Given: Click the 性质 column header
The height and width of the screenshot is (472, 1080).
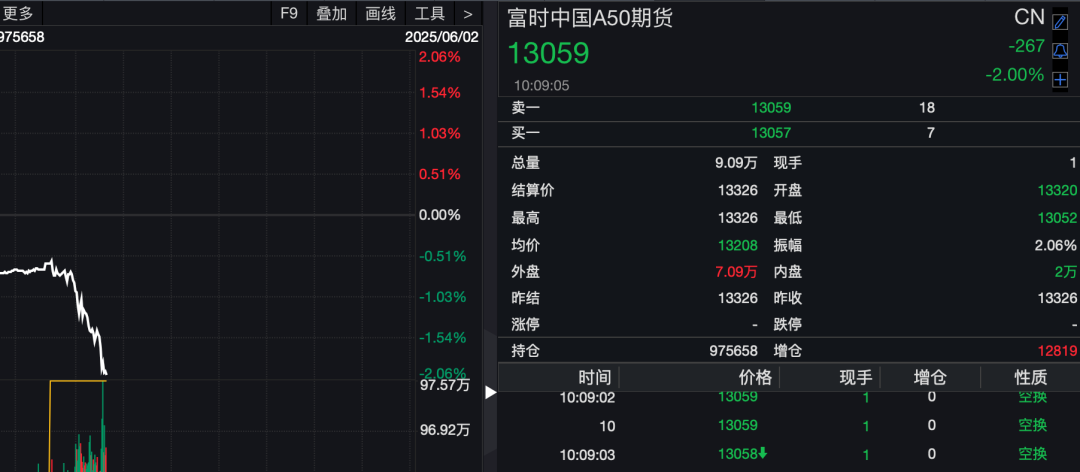Looking at the screenshot, I should point(1031,377).
